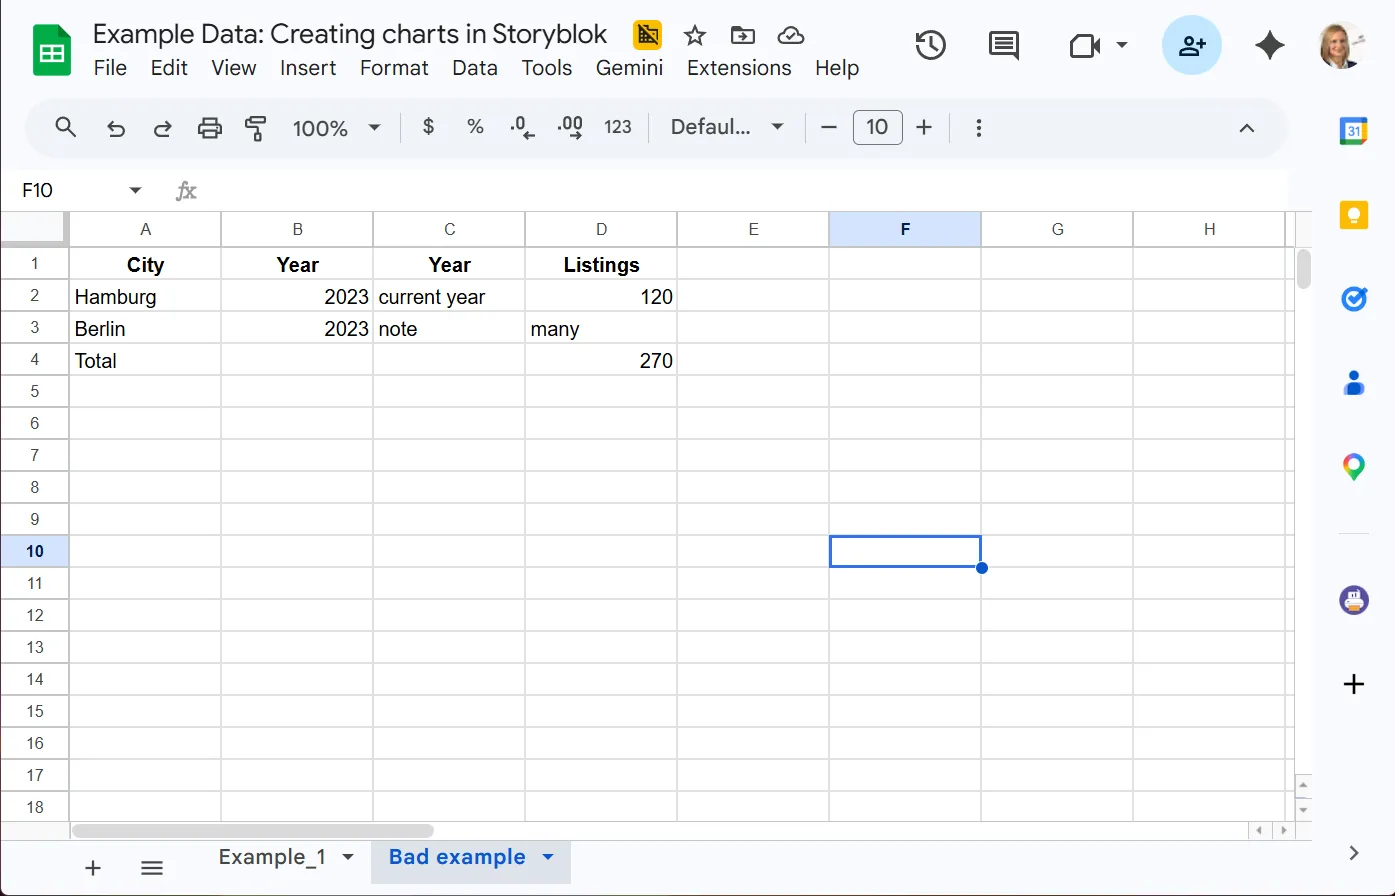The height and width of the screenshot is (896, 1395).
Task: Open Google Keep side panel
Action: point(1354,215)
